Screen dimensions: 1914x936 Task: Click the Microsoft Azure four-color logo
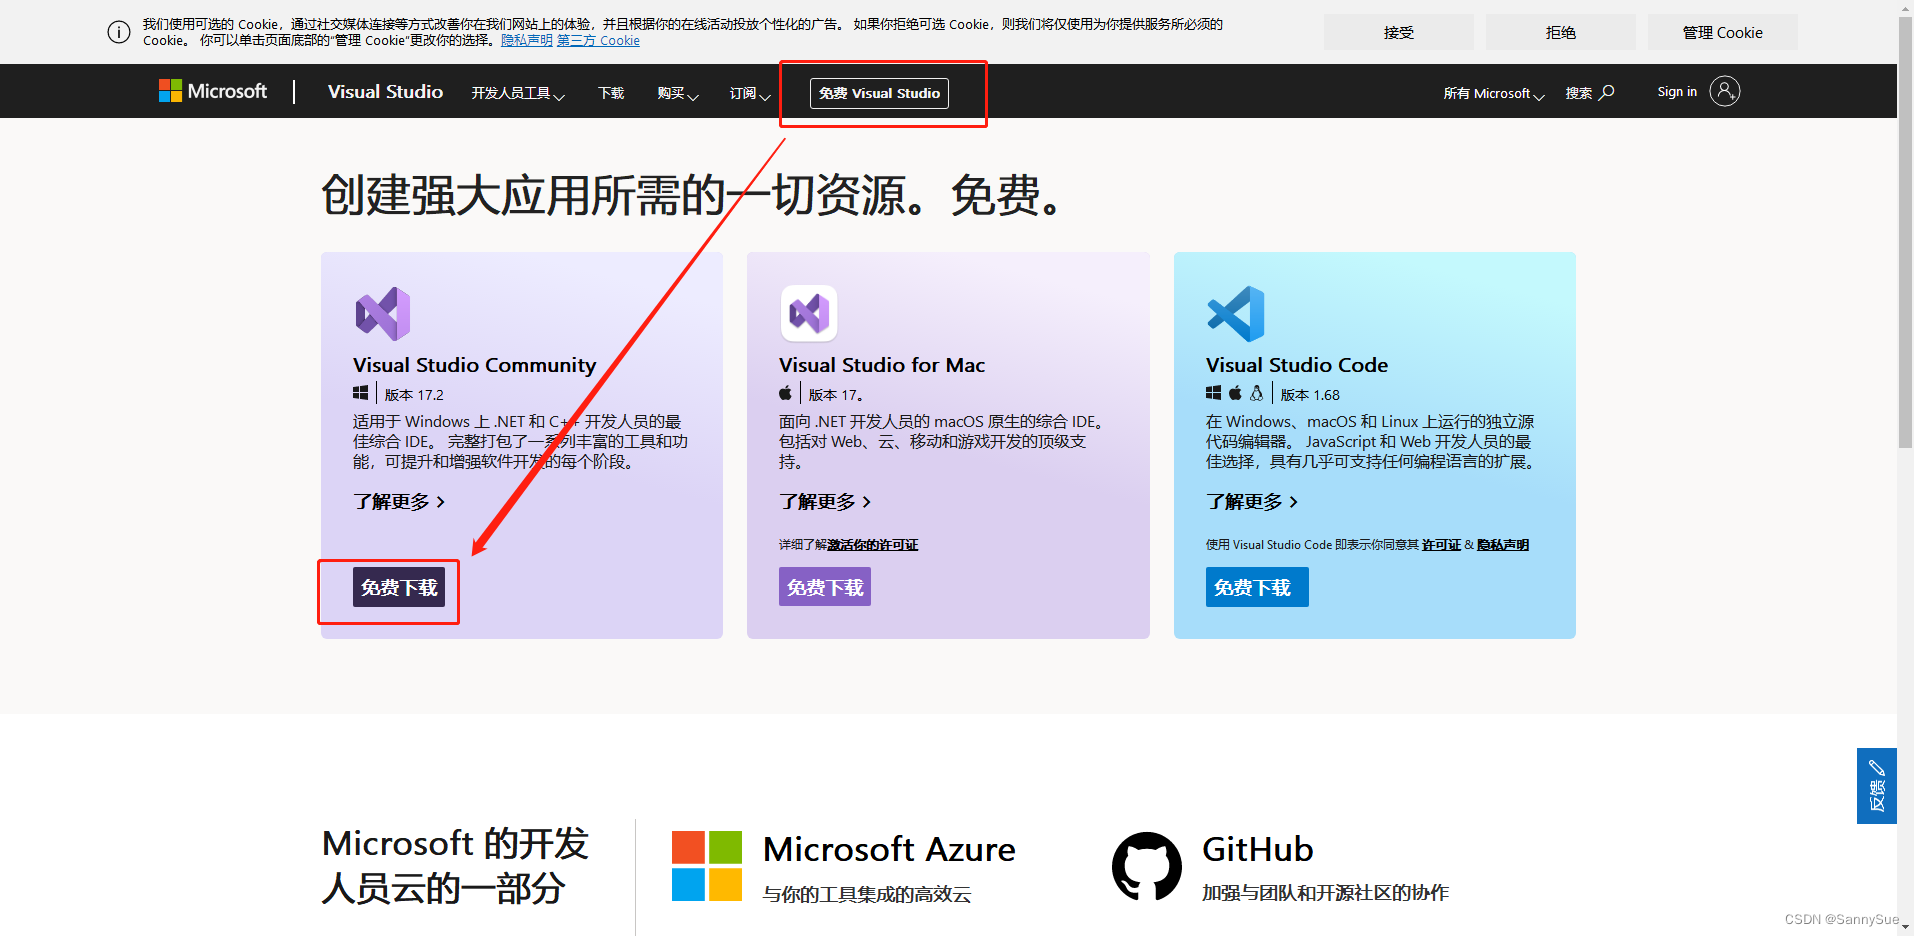click(x=707, y=866)
